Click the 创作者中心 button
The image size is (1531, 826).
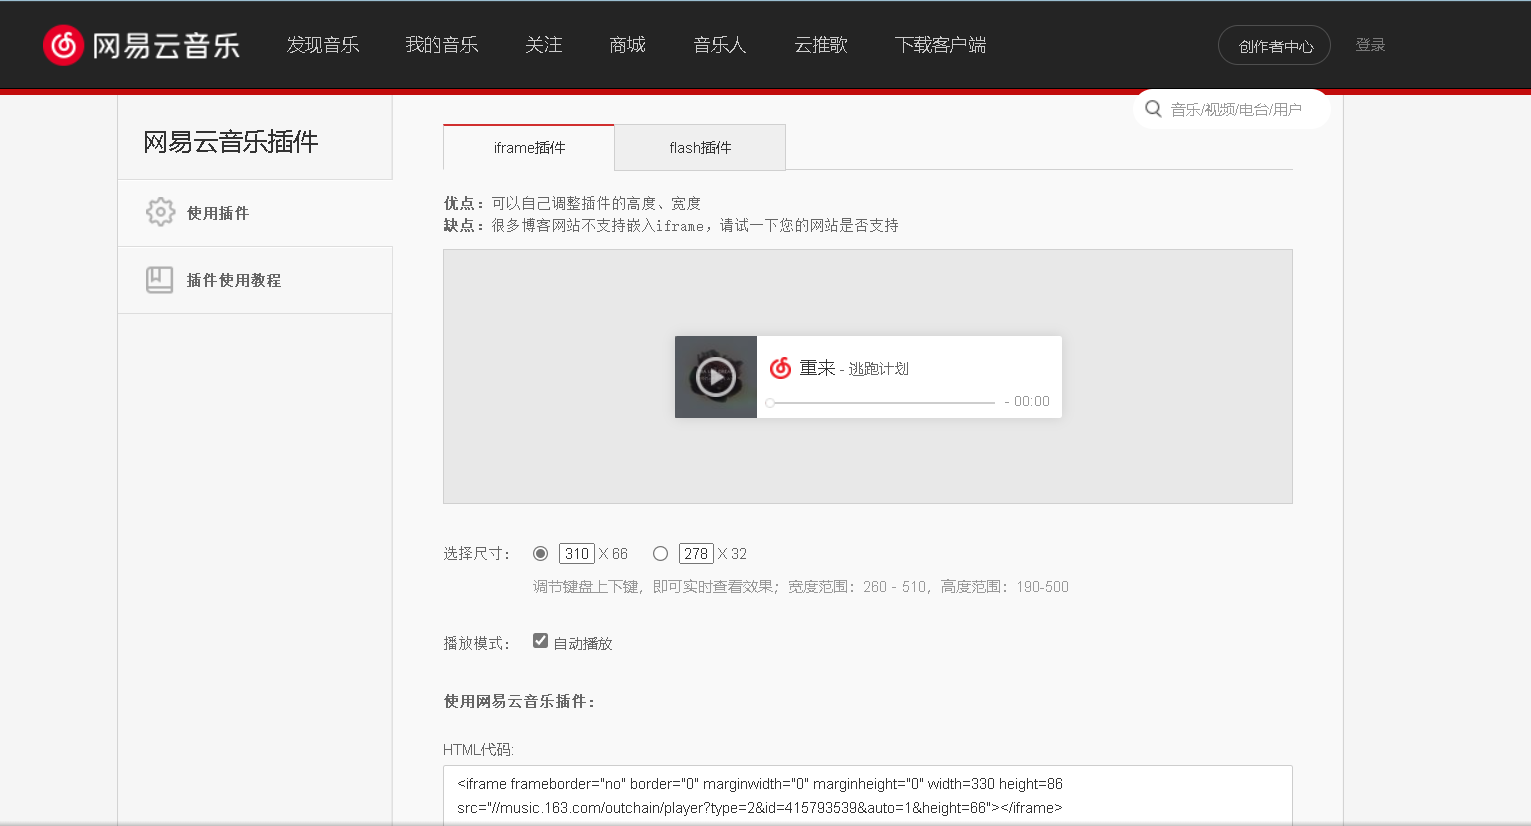(1274, 44)
